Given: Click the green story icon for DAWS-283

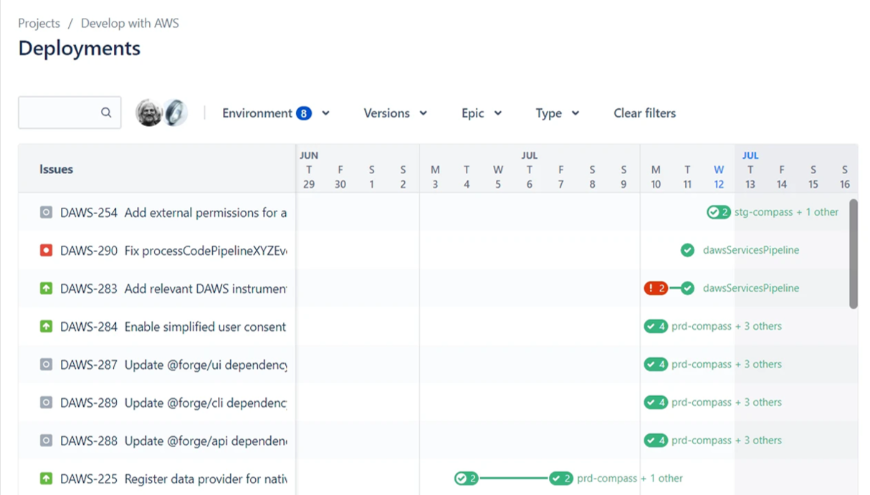Looking at the screenshot, I should click(x=46, y=288).
